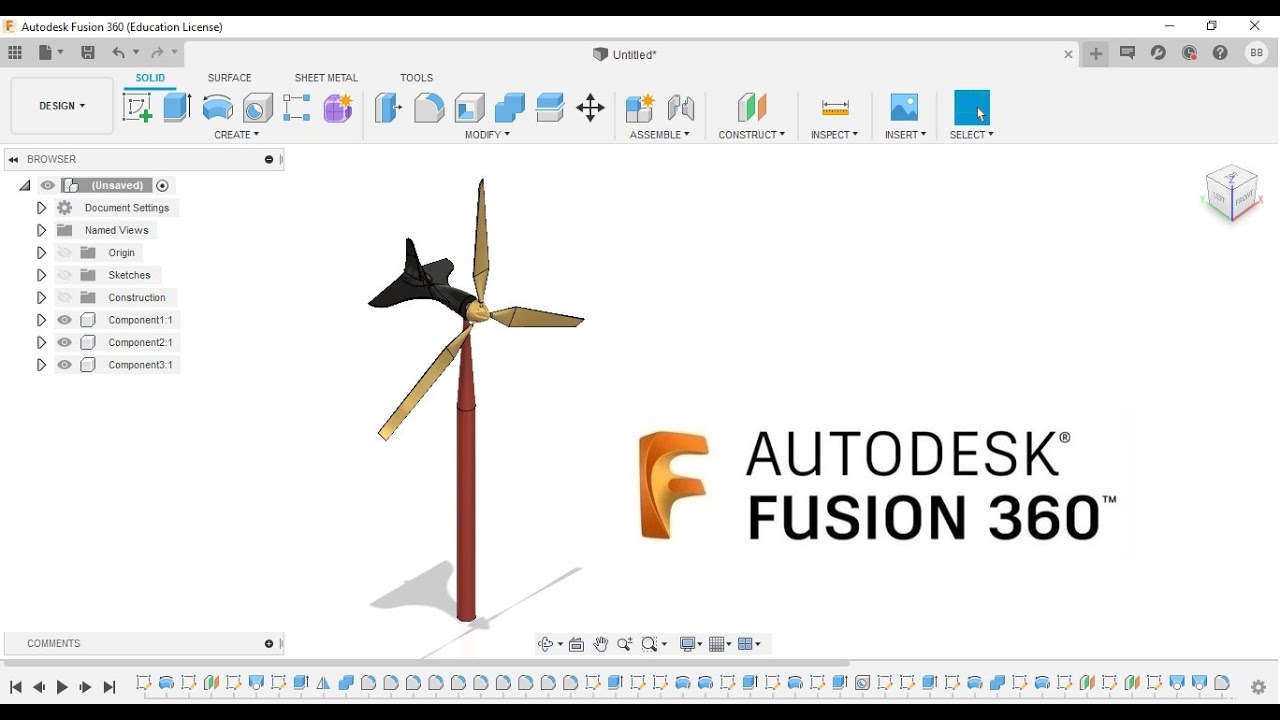Expand the Document Settings node

click(x=41, y=208)
